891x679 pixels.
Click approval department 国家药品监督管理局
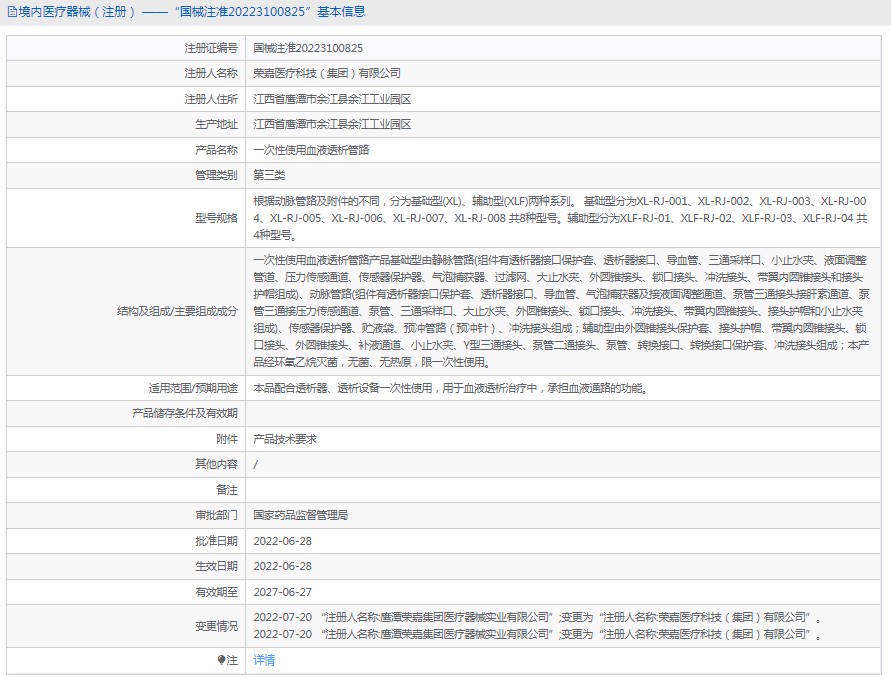click(x=301, y=515)
